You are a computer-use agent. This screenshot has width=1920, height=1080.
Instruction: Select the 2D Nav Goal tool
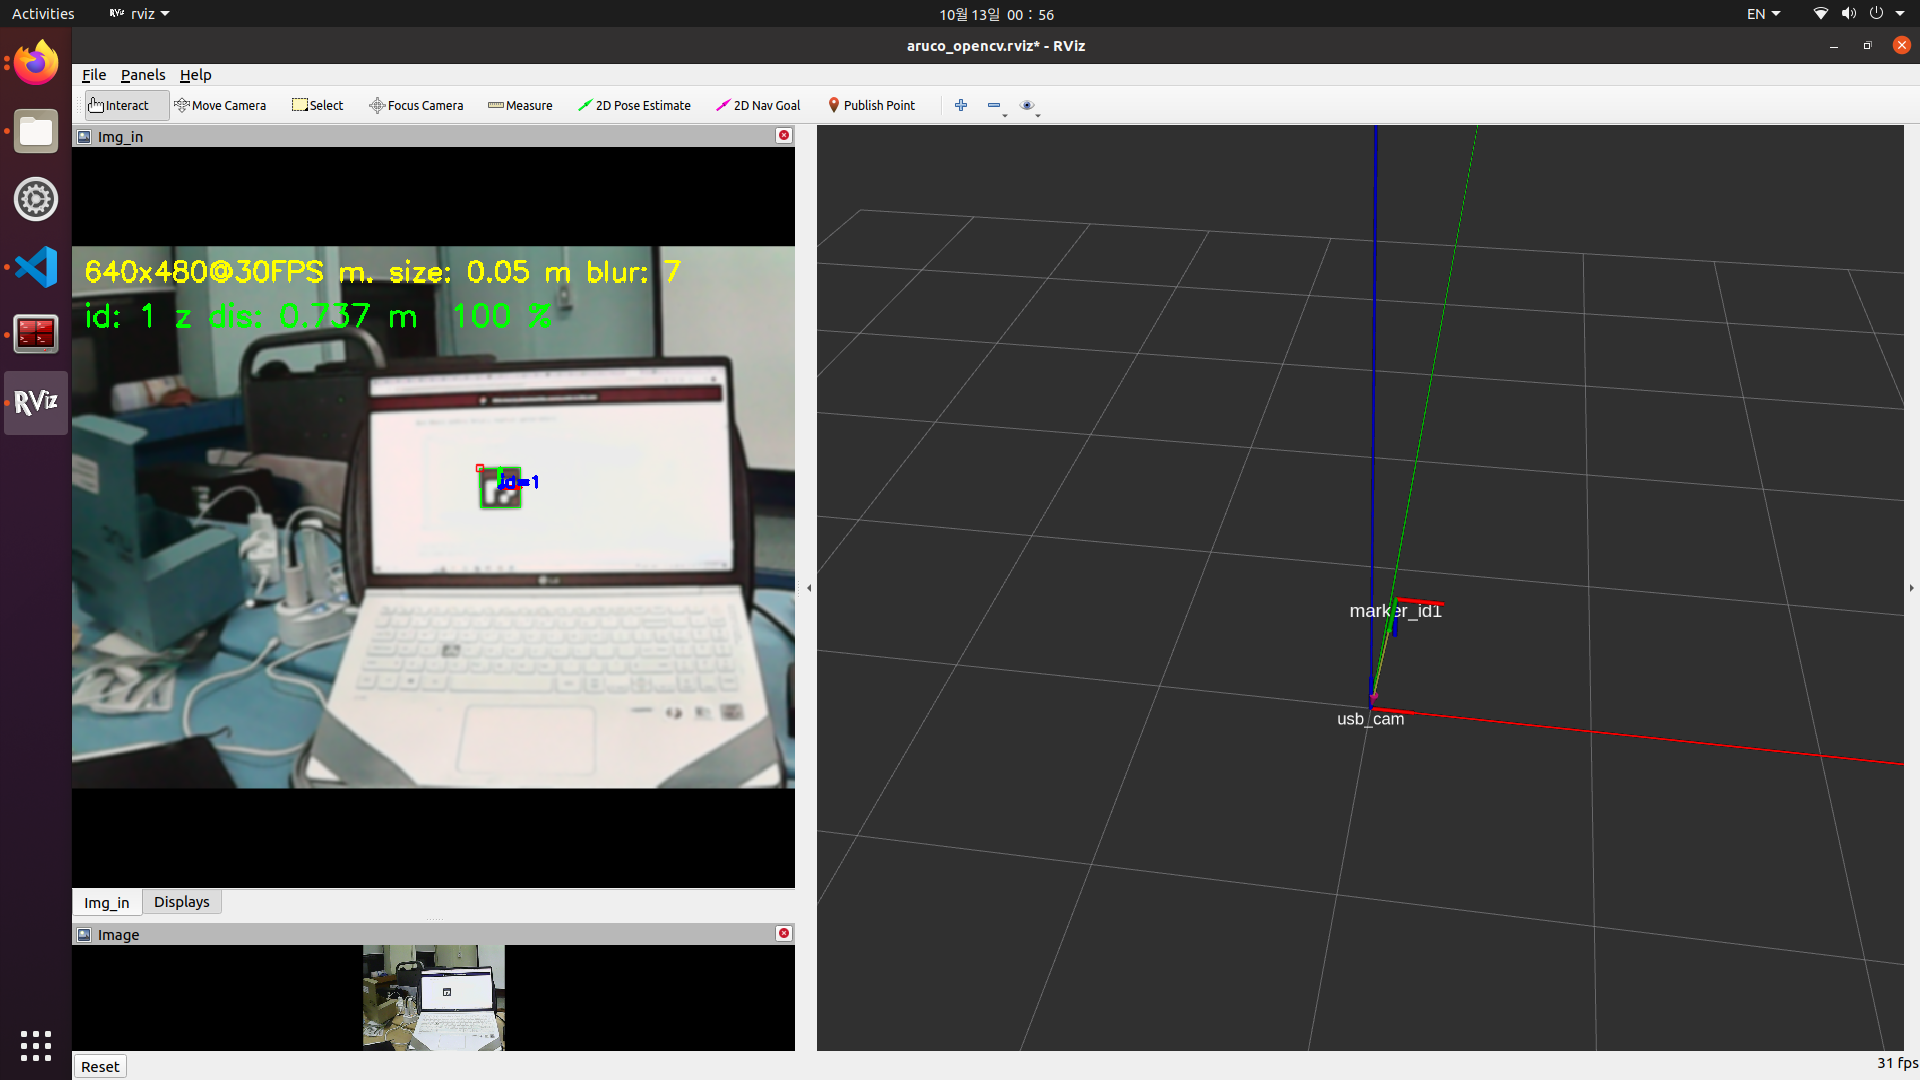coord(758,105)
